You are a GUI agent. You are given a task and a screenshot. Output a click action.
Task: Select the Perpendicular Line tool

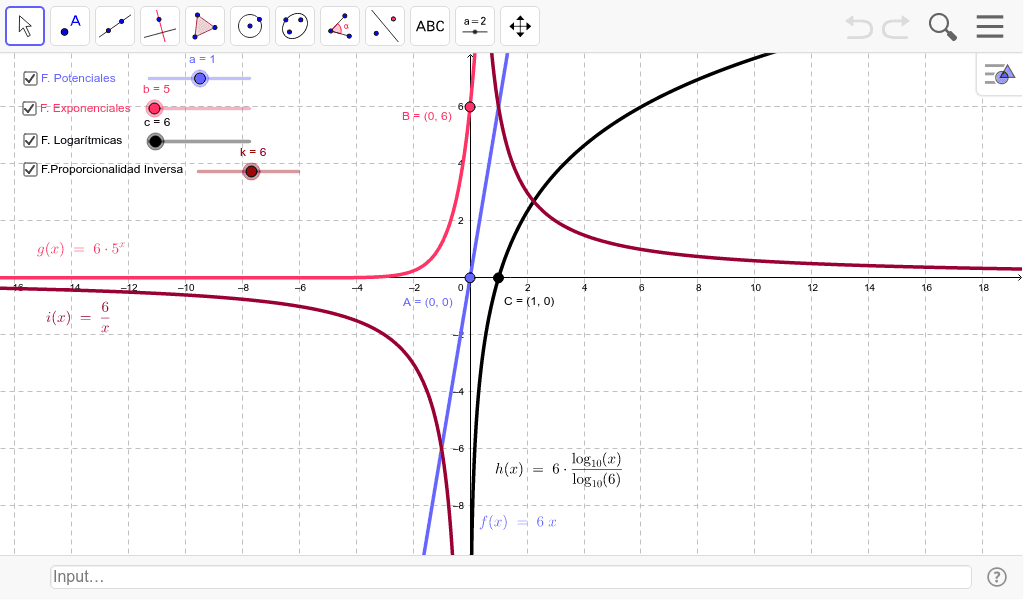[x=160, y=26]
